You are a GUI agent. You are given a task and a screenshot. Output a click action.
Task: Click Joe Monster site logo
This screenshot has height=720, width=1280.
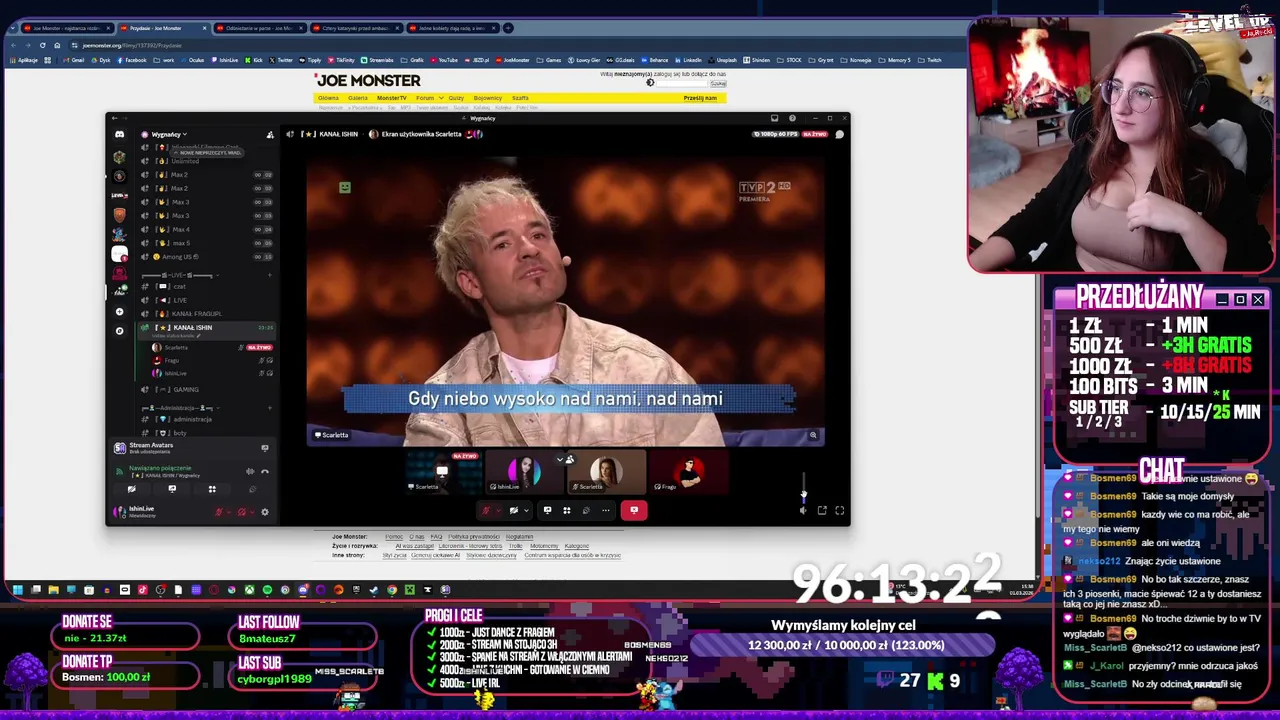pyautogui.click(x=367, y=80)
